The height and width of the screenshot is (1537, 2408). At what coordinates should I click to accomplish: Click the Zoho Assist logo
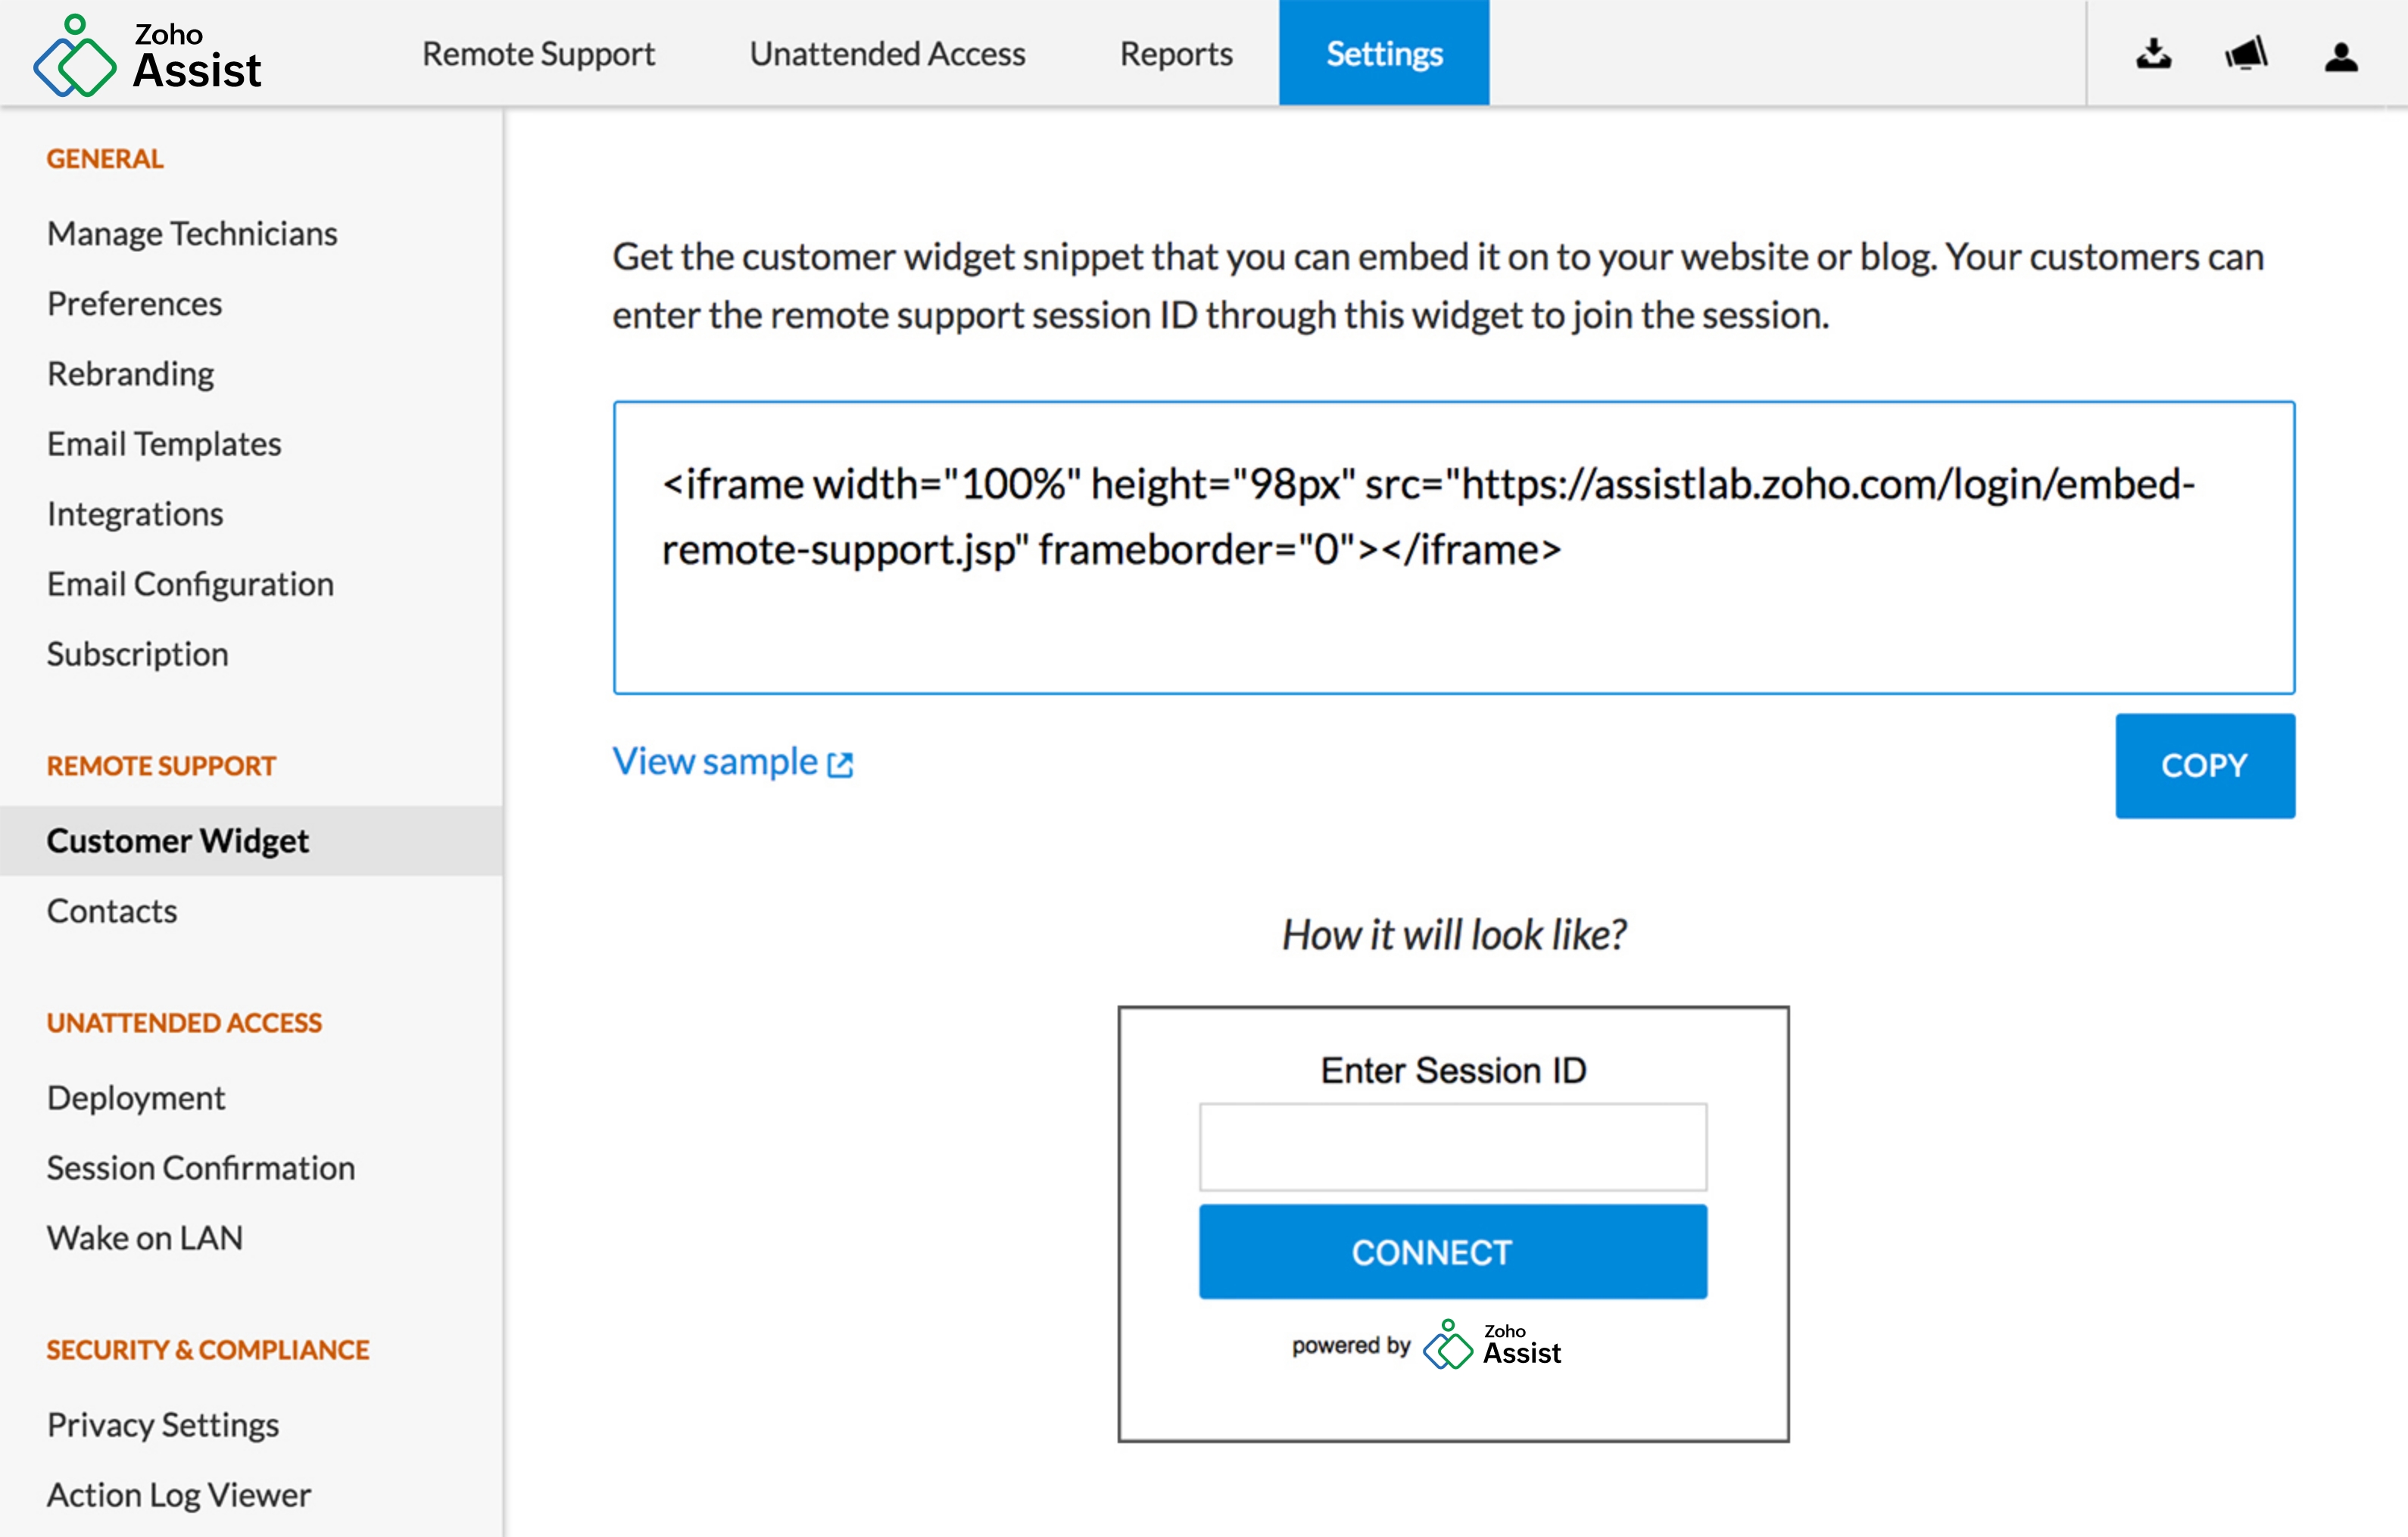point(148,55)
